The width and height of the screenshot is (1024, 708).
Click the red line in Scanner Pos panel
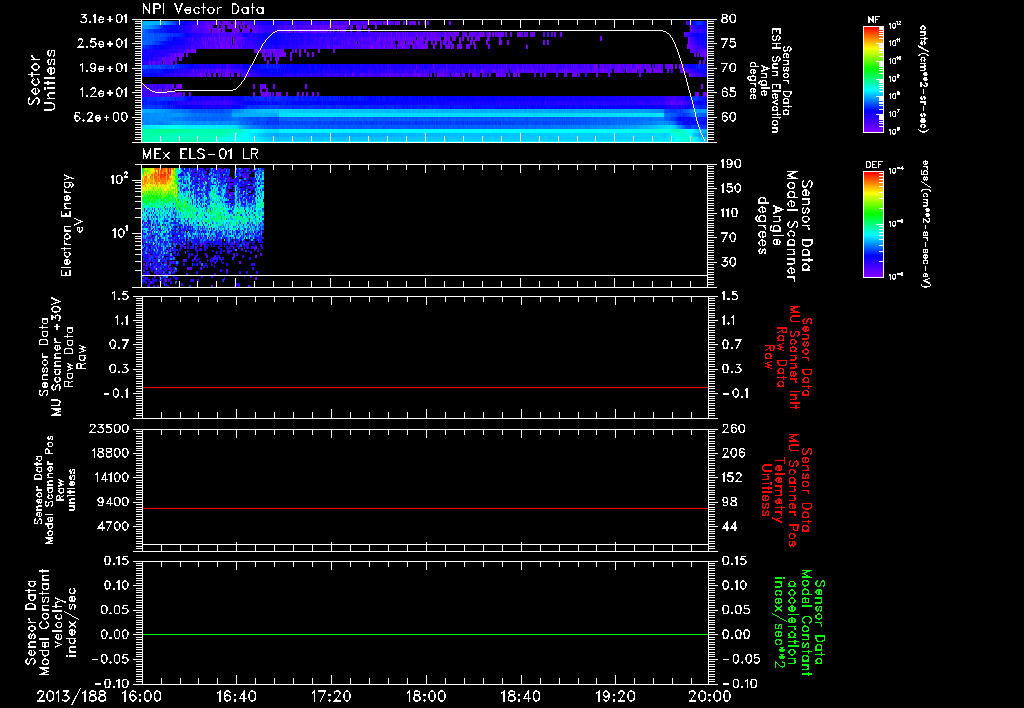click(x=424, y=508)
